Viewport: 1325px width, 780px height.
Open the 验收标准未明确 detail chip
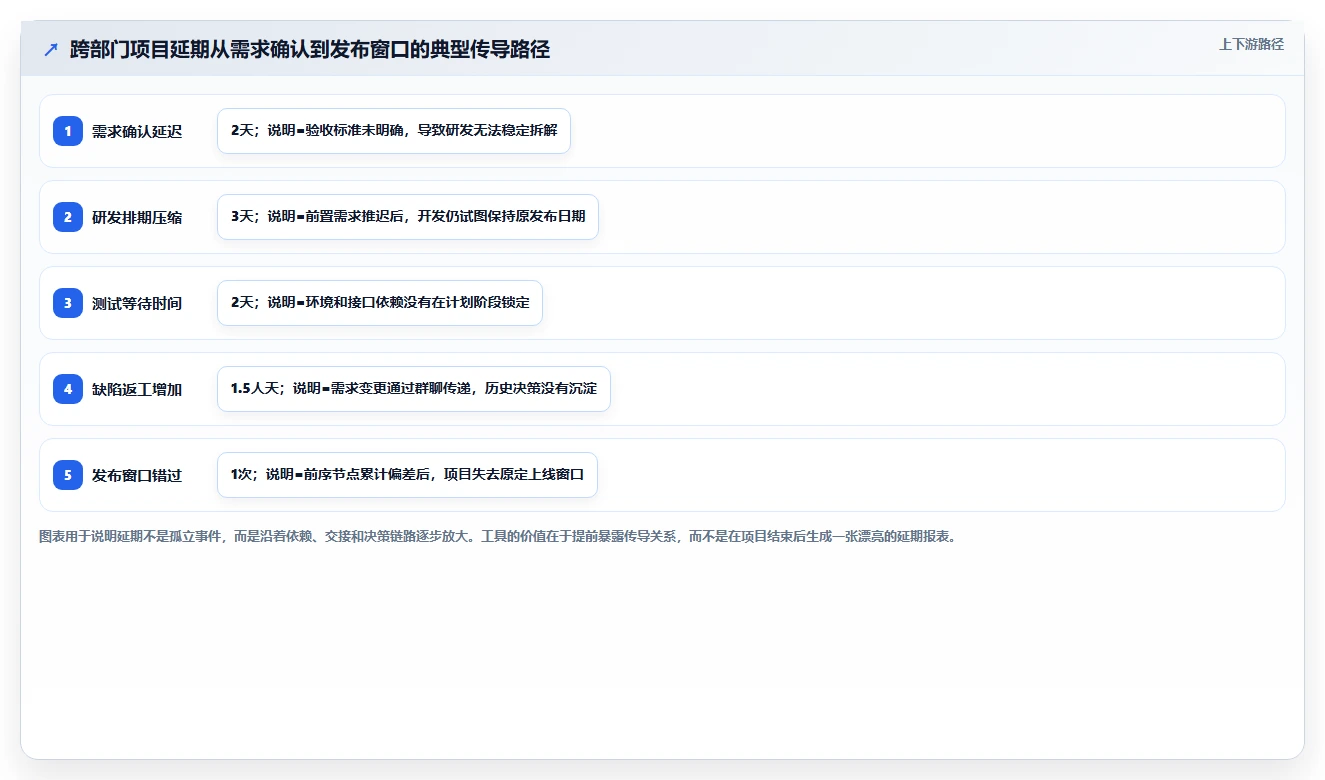pos(394,131)
